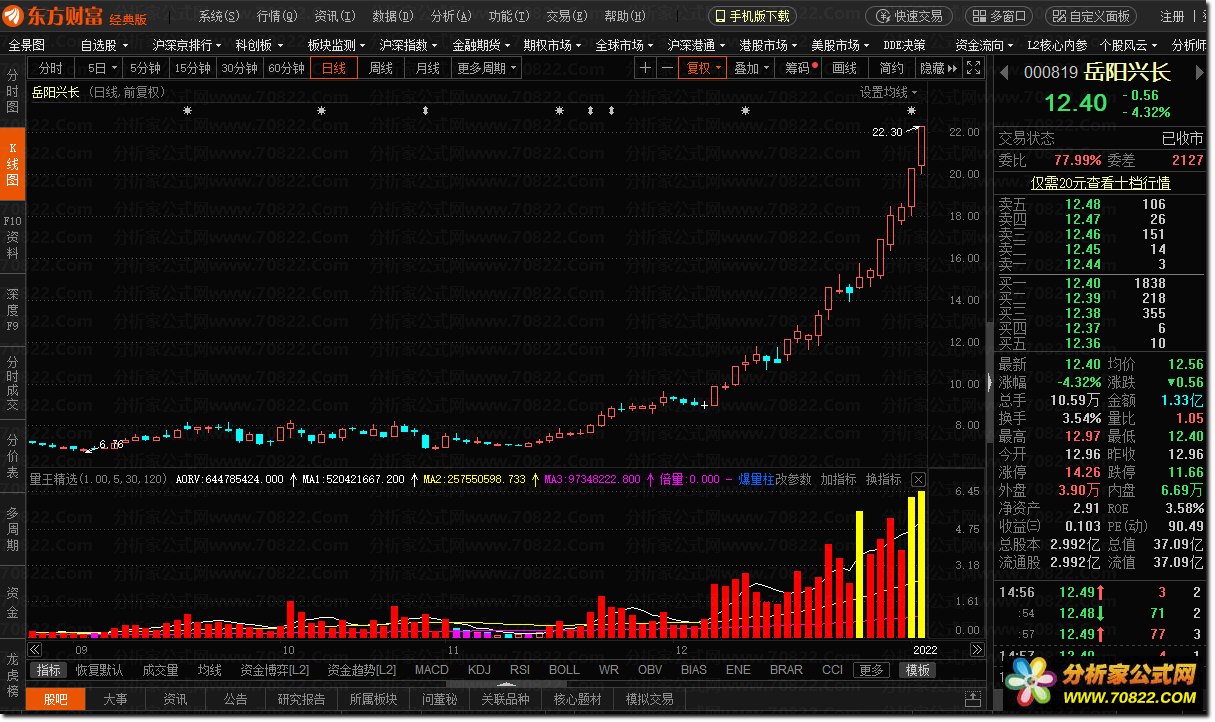Select 分时图 in left sidebar
This screenshot has height=722, width=1215.
coord(13,91)
